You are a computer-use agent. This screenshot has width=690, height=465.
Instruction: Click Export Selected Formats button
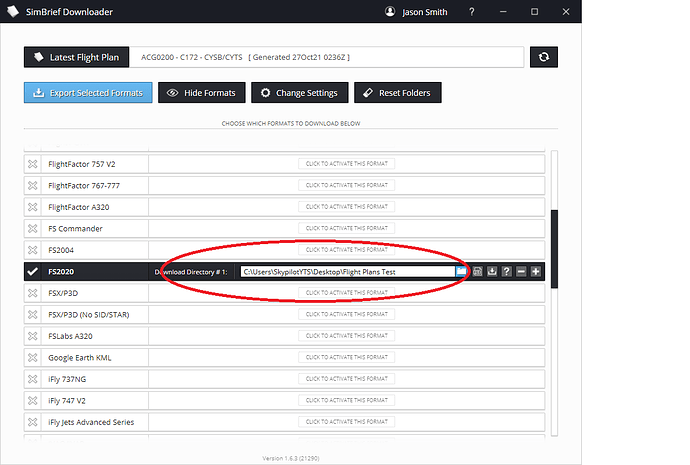[86, 93]
